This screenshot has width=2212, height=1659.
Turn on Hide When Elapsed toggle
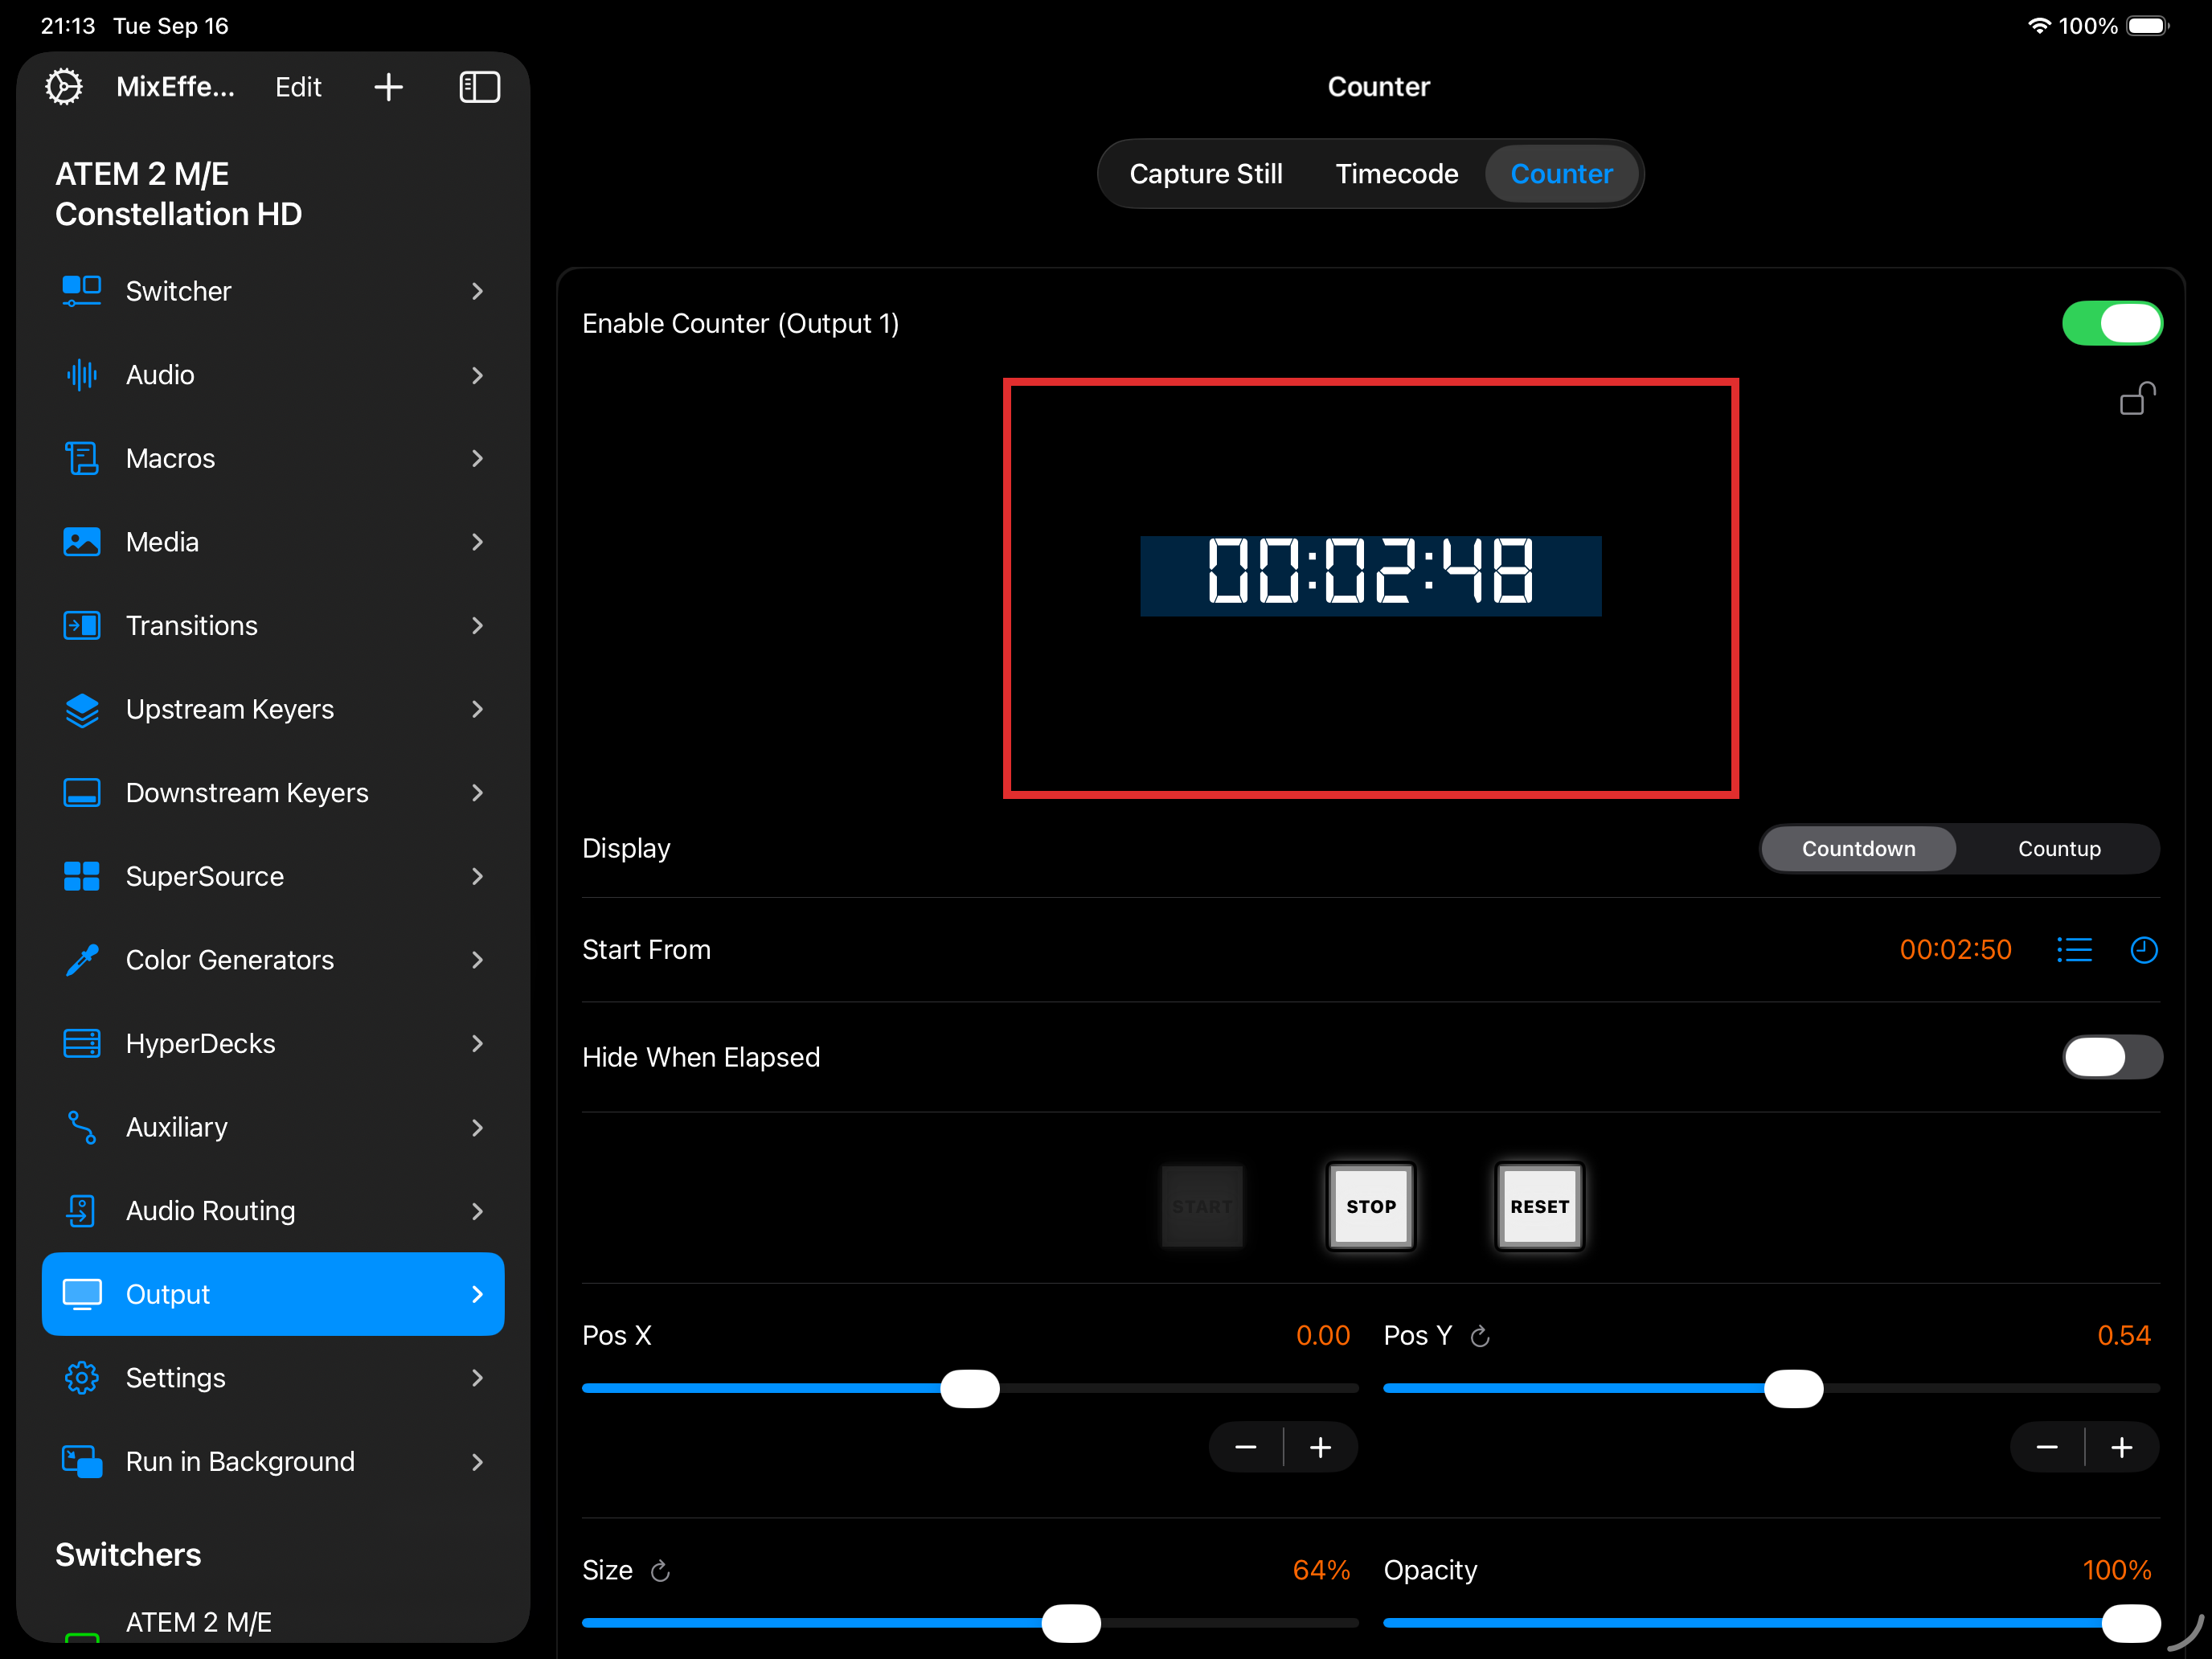click(x=2112, y=1057)
